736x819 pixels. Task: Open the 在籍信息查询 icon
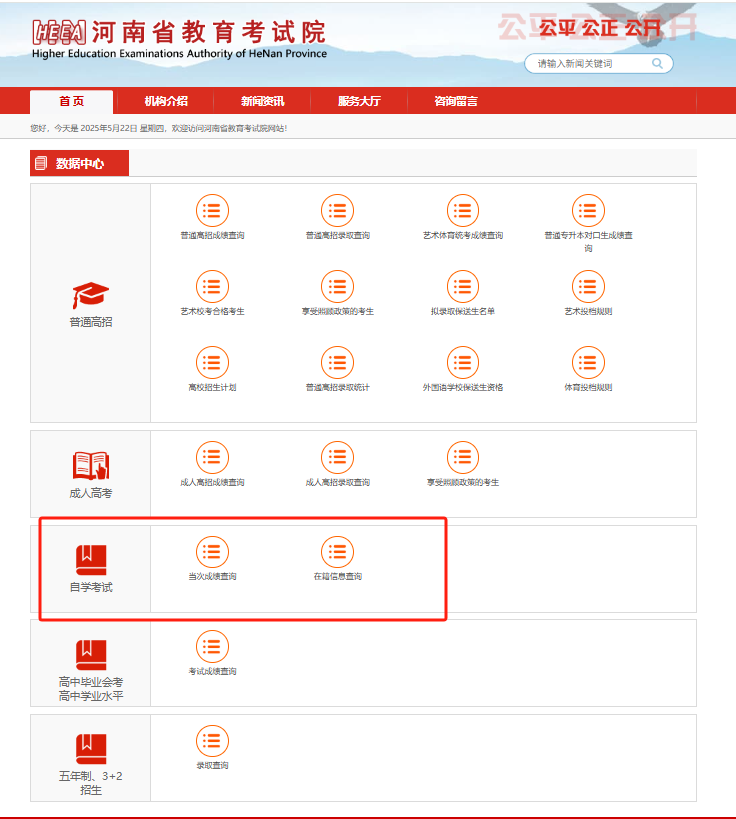click(x=337, y=552)
